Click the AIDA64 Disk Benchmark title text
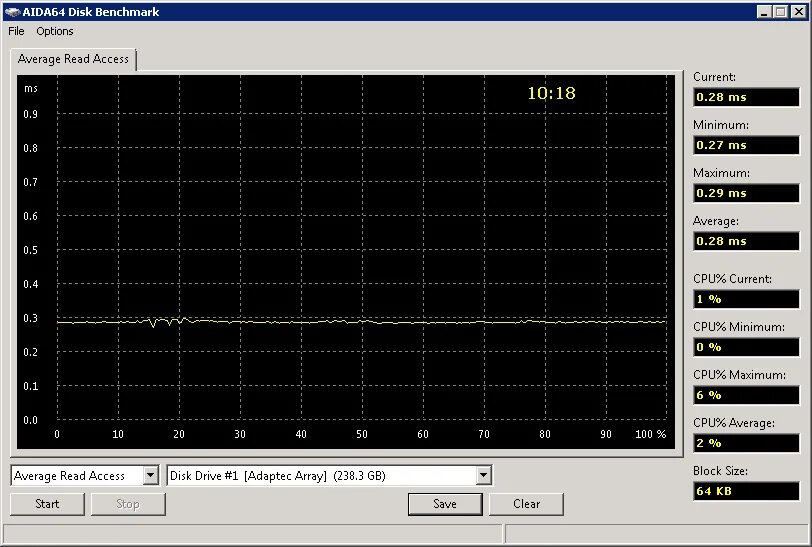 click(91, 12)
